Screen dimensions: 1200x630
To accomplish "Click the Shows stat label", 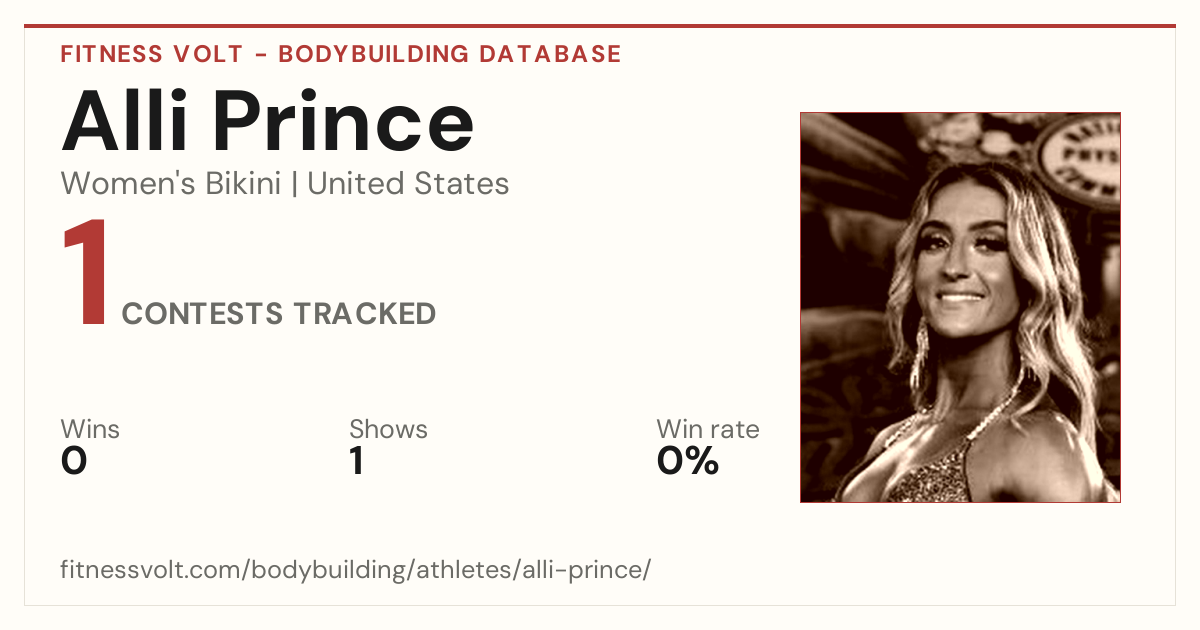I will tap(388, 430).
